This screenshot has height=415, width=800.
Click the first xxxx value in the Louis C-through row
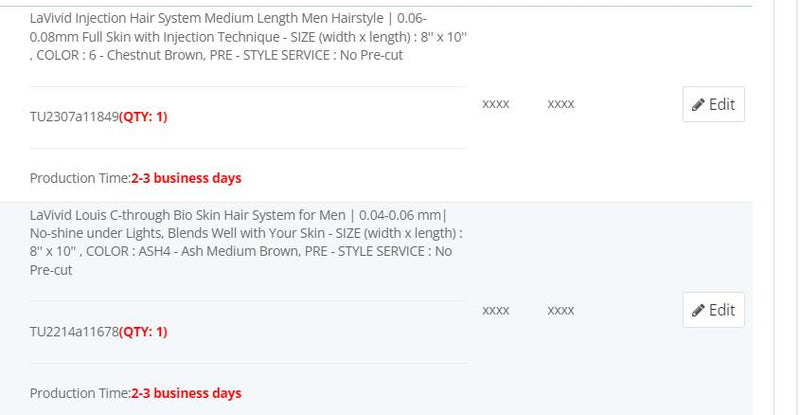tap(496, 310)
